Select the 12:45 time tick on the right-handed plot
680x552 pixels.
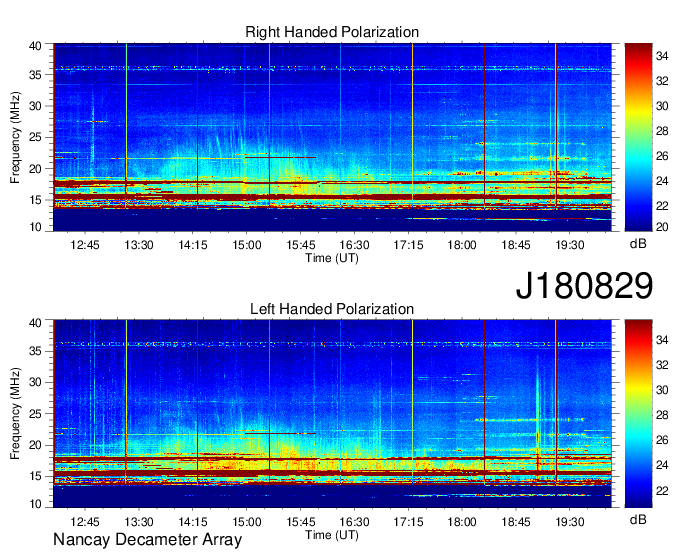85,245
